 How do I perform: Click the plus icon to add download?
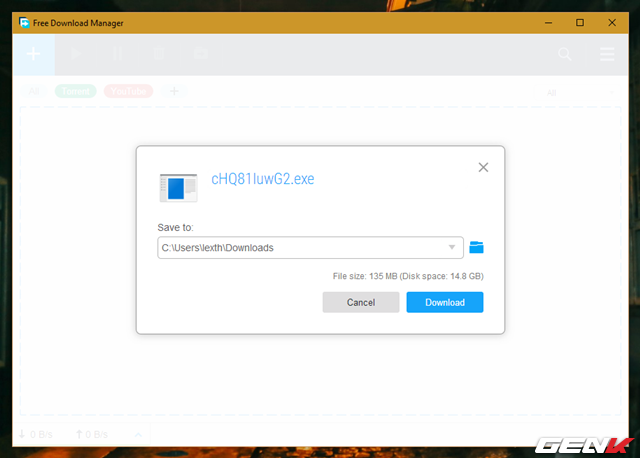coord(33,54)
